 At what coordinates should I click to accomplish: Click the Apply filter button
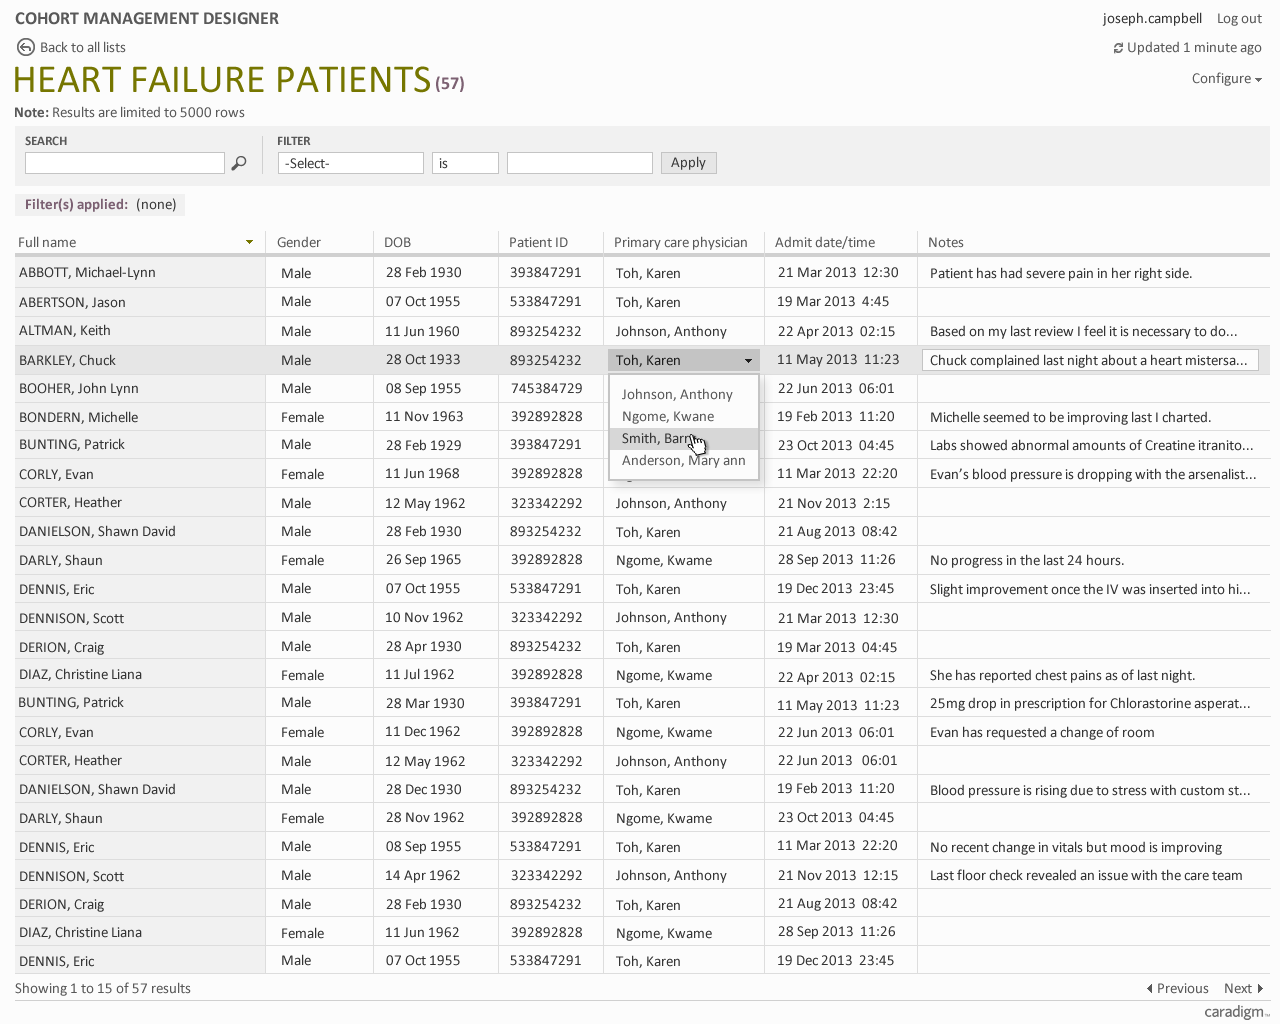coord(688,163)
